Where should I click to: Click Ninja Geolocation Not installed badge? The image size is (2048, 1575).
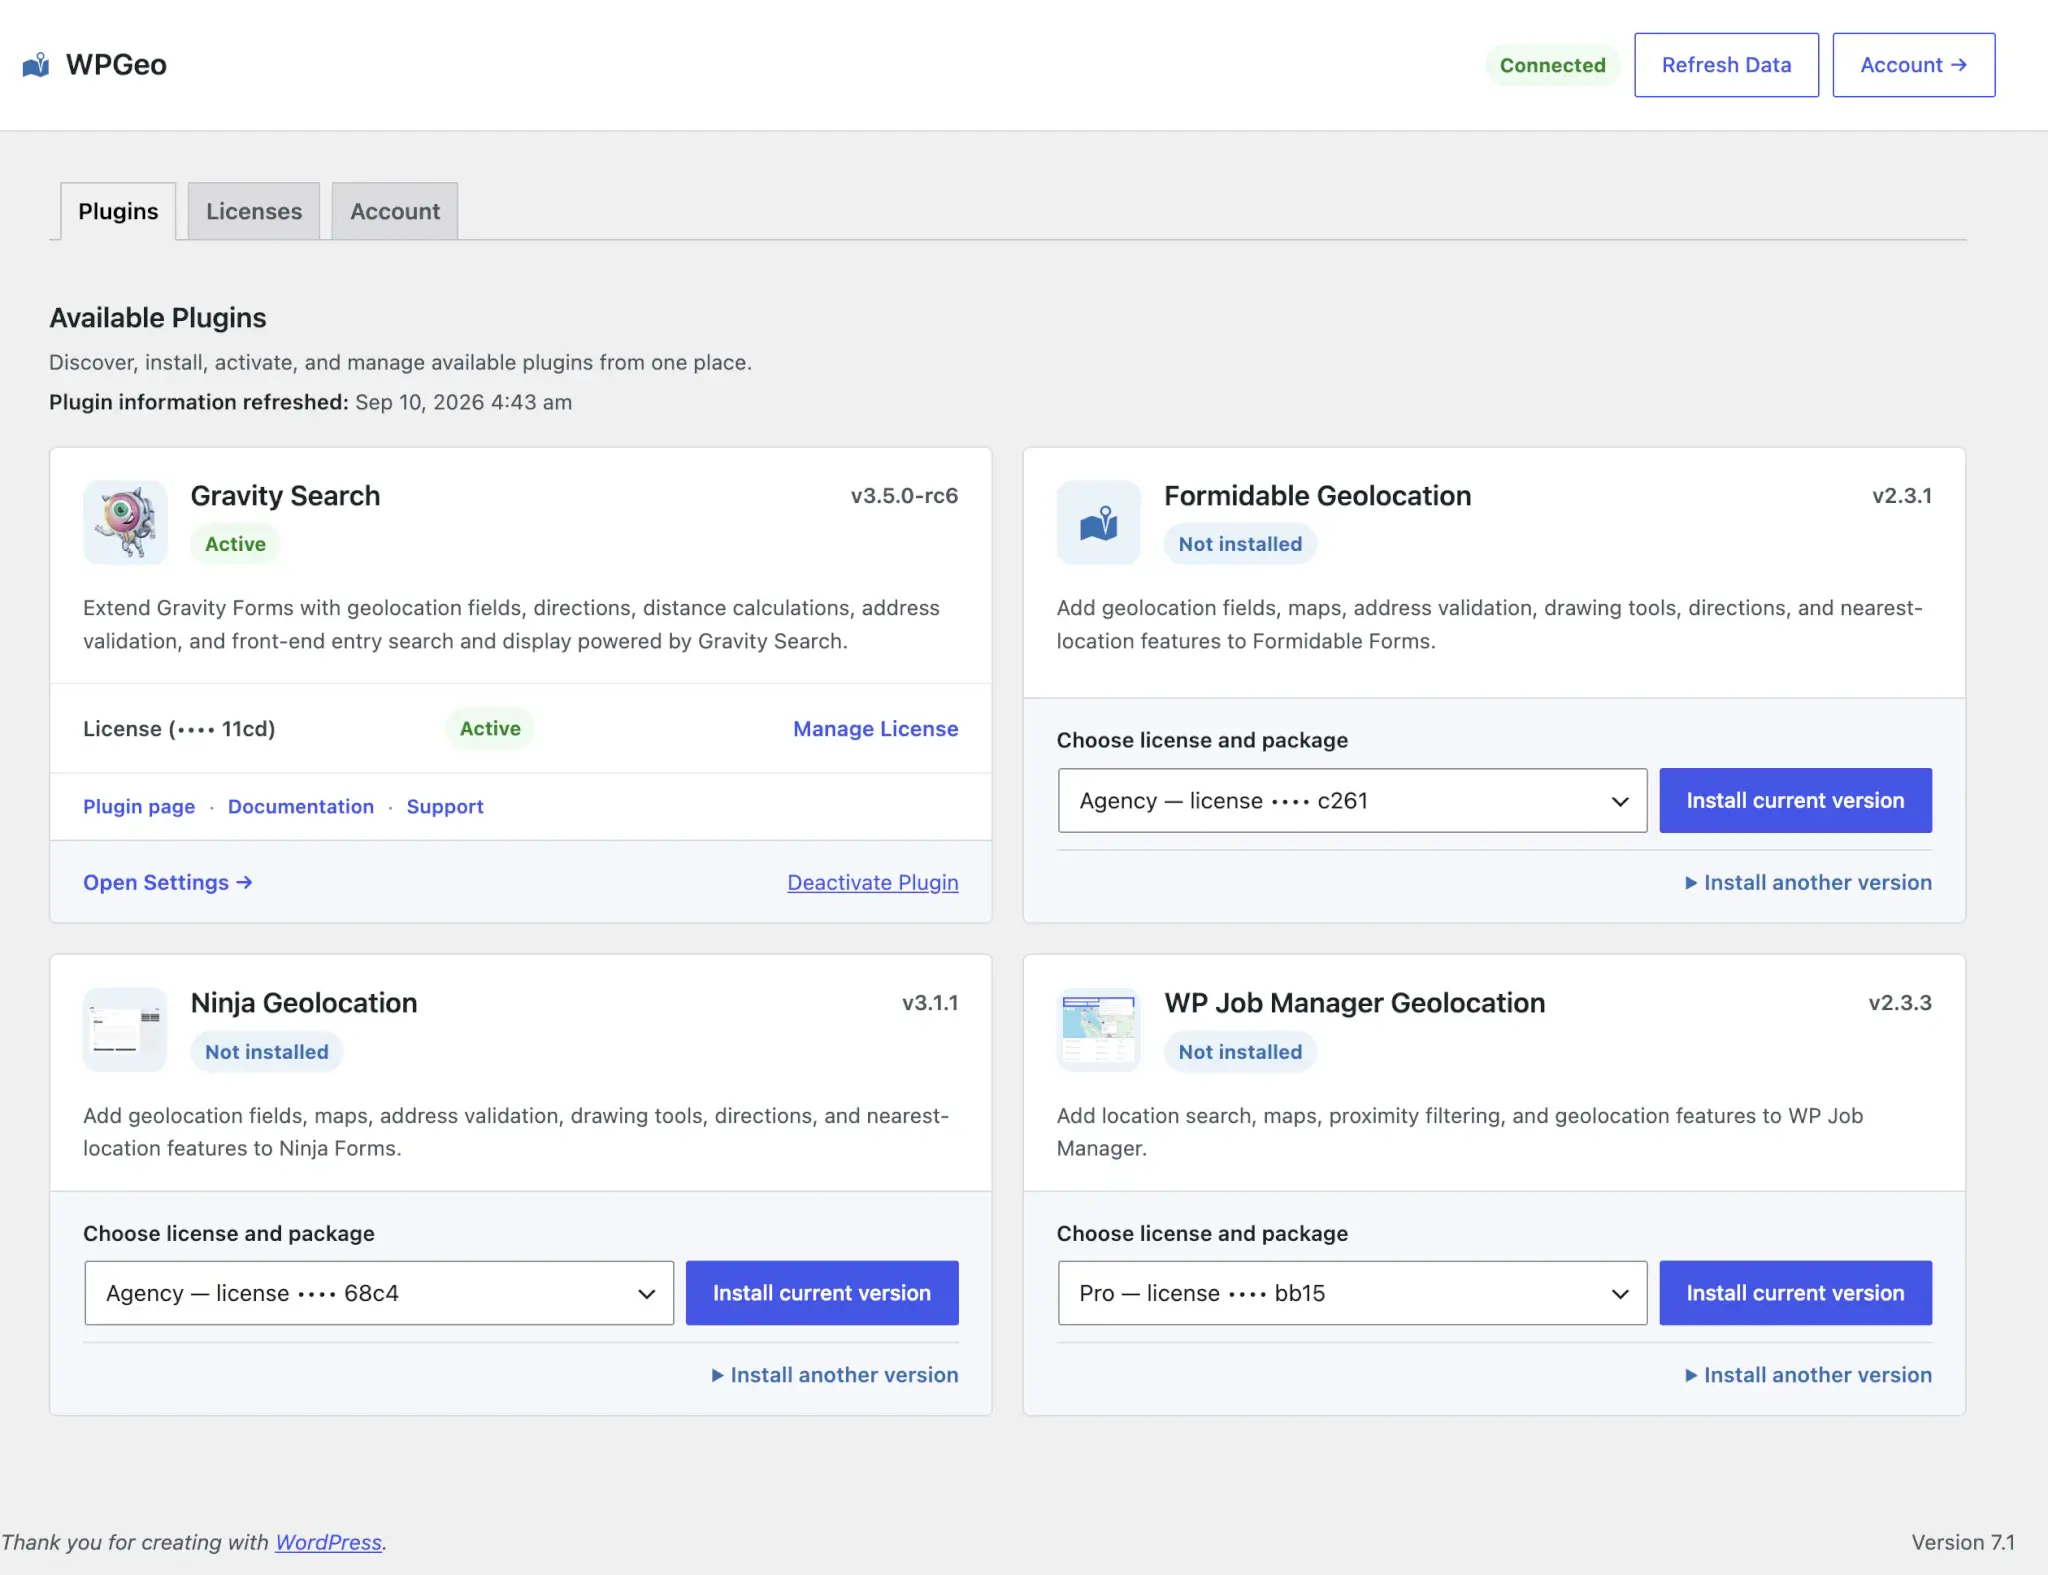(267, 1051)
